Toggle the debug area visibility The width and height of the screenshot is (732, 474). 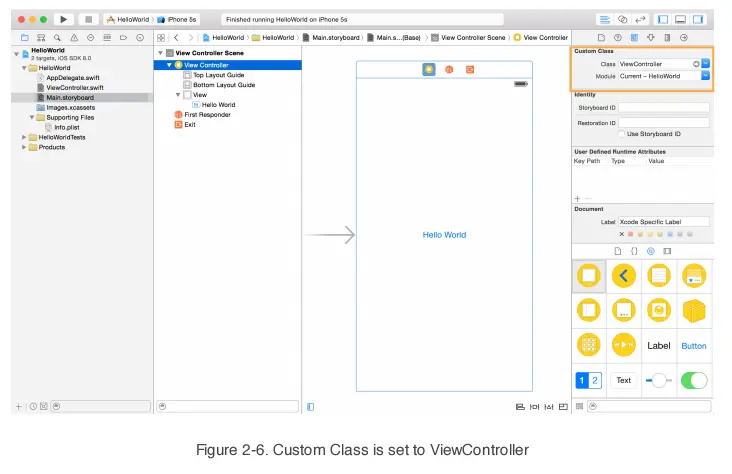click(x=680, y=19)
